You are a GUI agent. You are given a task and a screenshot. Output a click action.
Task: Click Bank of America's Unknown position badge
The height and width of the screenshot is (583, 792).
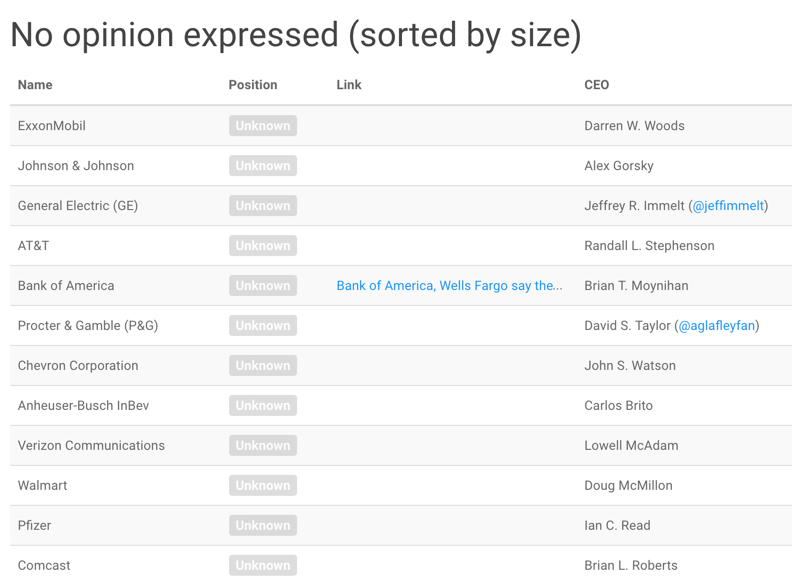[x=263, y=286]
